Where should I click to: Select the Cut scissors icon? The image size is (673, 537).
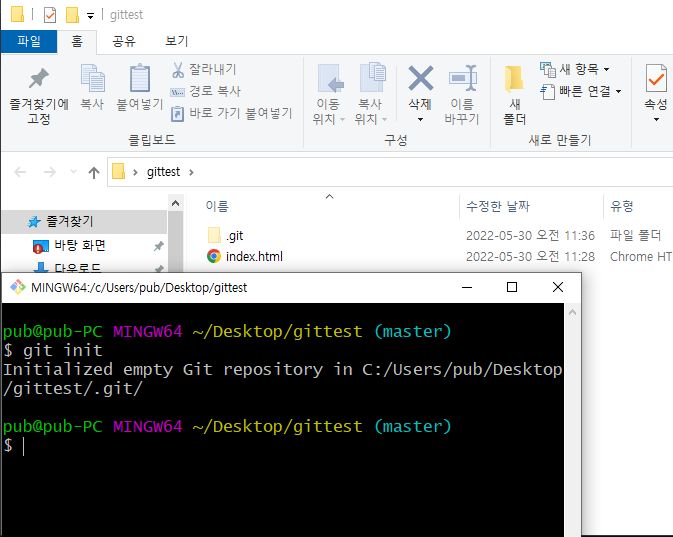(178, 70)
